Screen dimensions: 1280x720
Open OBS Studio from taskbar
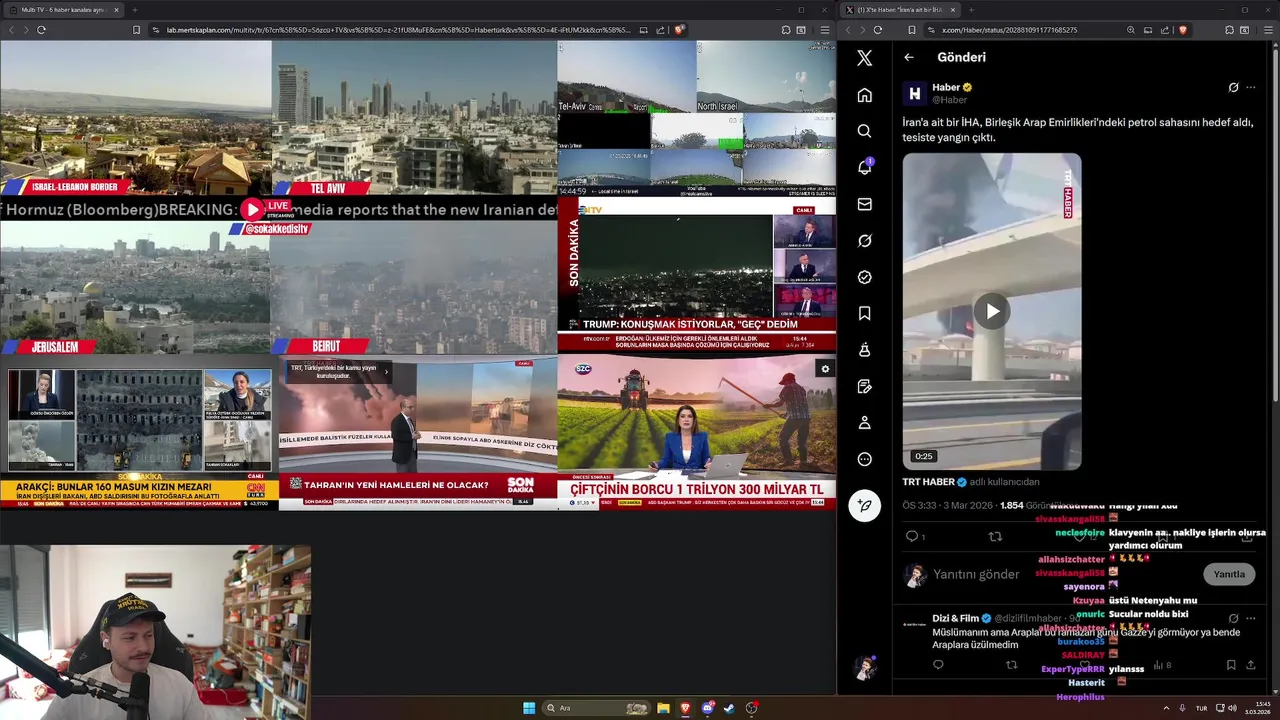751,708
